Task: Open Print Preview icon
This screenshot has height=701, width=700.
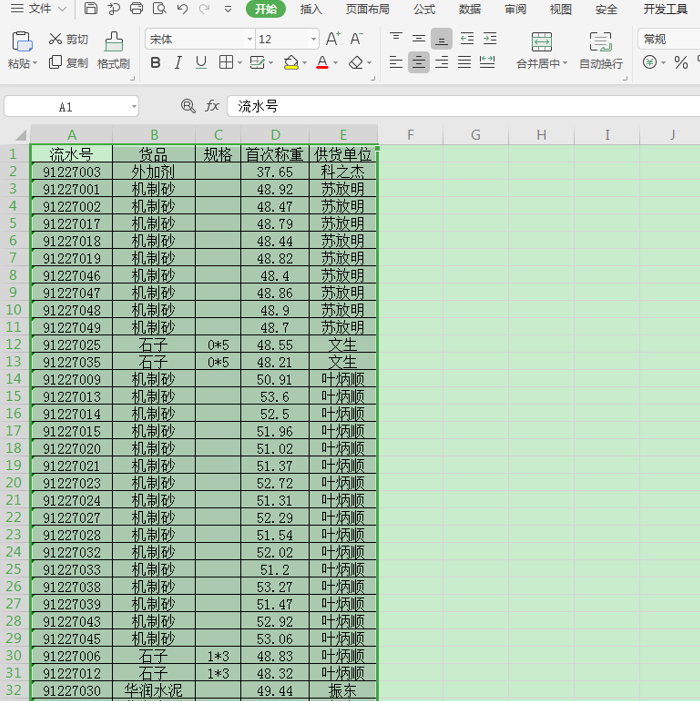Action: tap(159, 8)
